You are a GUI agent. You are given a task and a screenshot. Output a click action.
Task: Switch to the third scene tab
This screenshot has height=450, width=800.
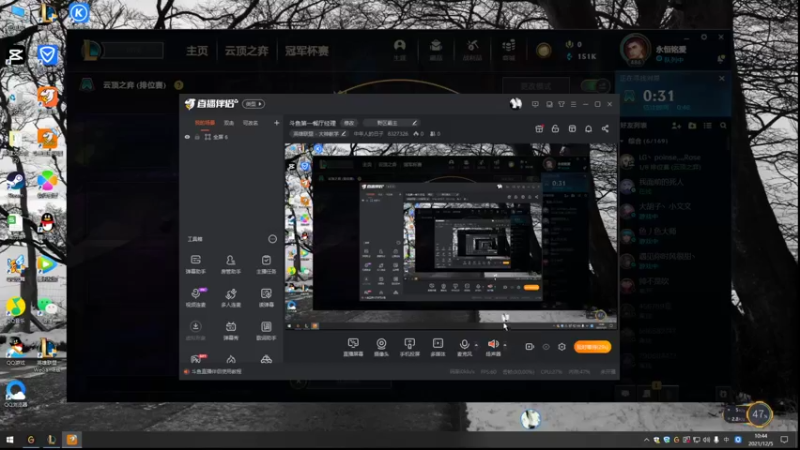pyautogui.click(x=251, y=123)
